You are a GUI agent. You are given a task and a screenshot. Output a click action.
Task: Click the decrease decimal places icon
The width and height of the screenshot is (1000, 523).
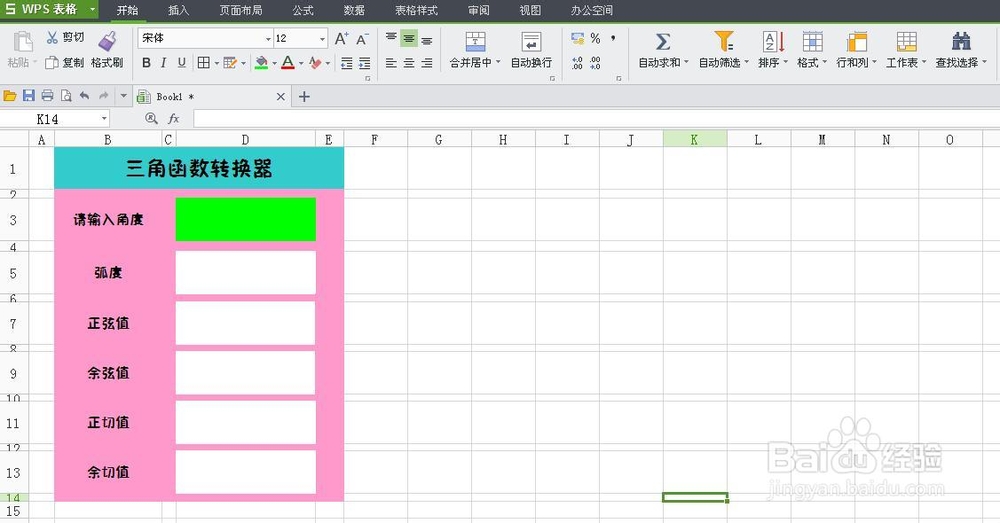coord(595,63)
